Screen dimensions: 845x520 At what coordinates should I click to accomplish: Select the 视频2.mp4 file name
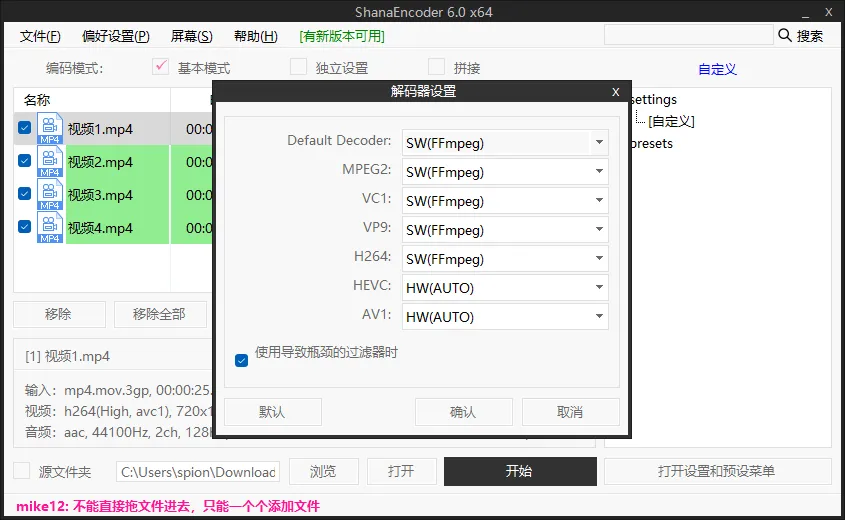tap(100, 162)
